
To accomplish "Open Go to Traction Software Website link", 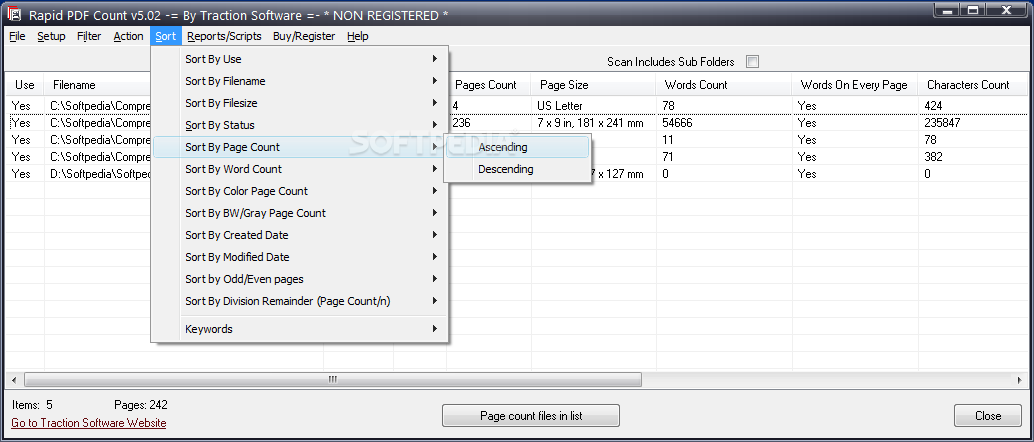I will click(89, 423).
